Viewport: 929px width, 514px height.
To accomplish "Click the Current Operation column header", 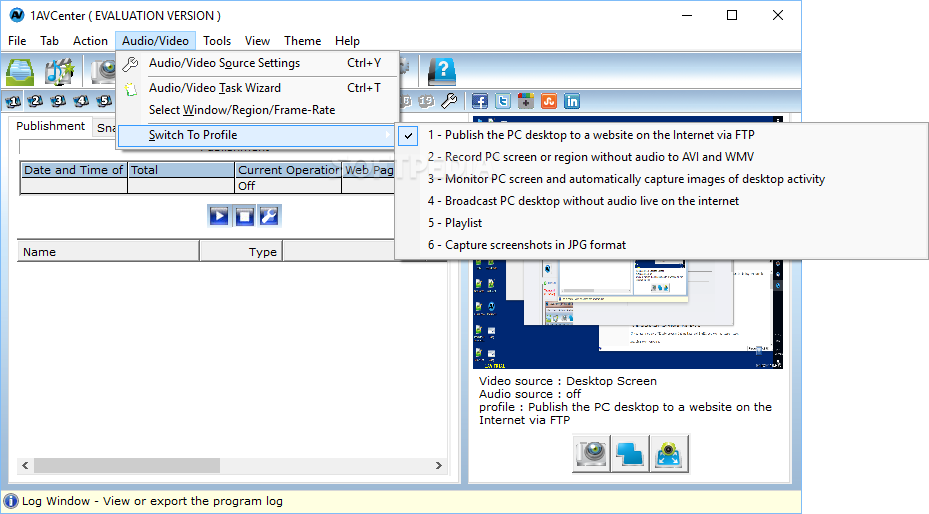I will point(289,170).
